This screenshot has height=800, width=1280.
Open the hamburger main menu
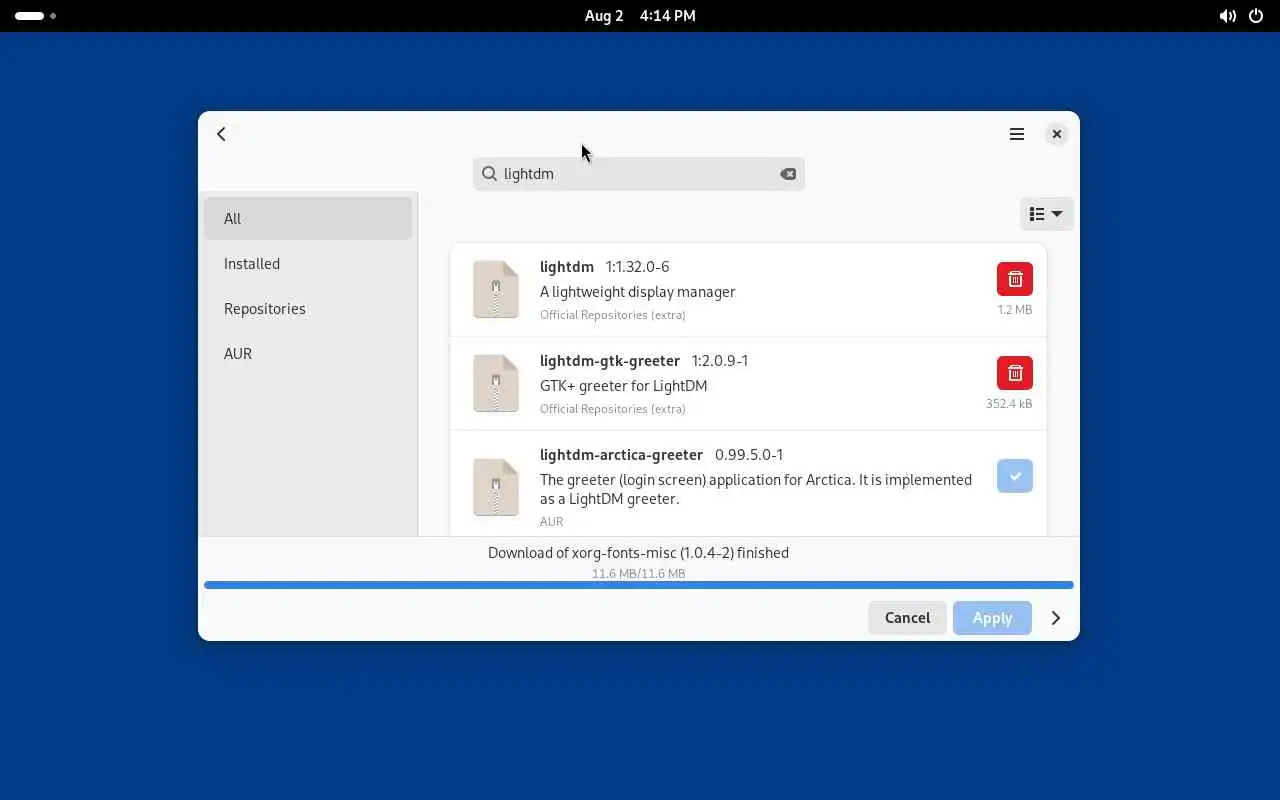pyautogui.click(x=1017, y=134)
